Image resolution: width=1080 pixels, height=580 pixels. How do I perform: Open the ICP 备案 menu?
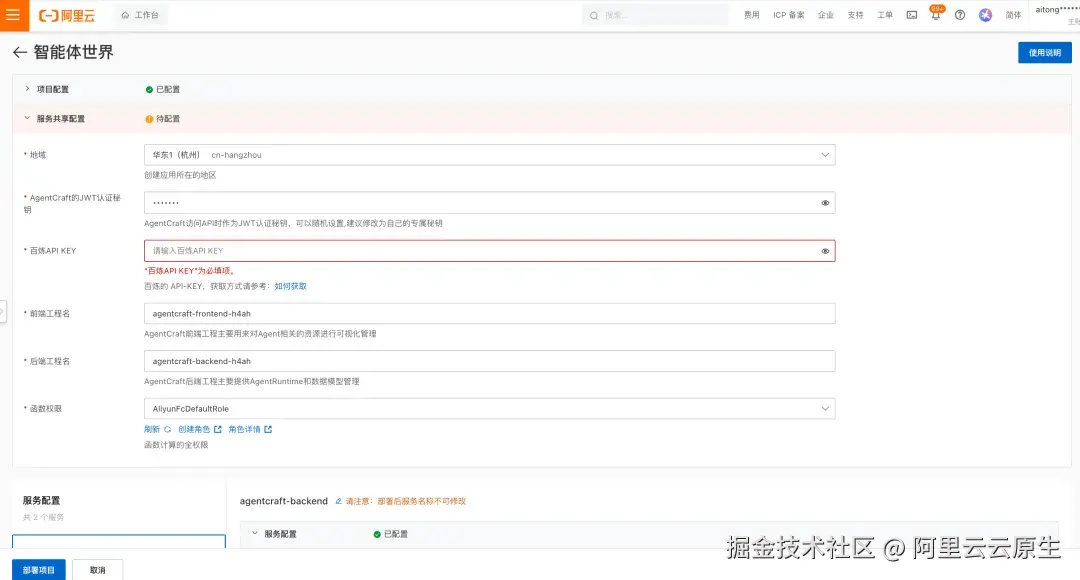pos(789,15)
